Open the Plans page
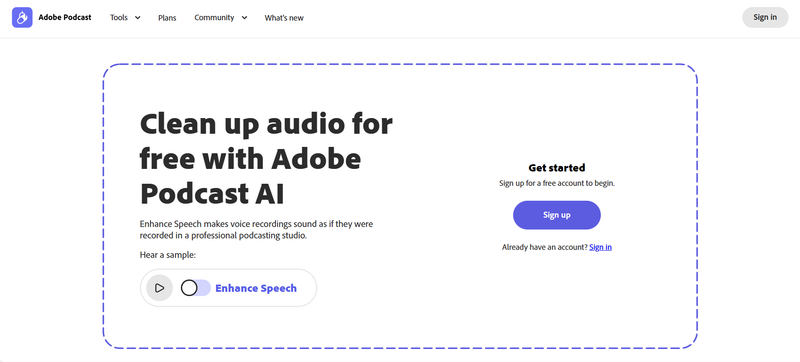Image resolution: width=800 pixels, height=362 pixels. click(167, 18)
